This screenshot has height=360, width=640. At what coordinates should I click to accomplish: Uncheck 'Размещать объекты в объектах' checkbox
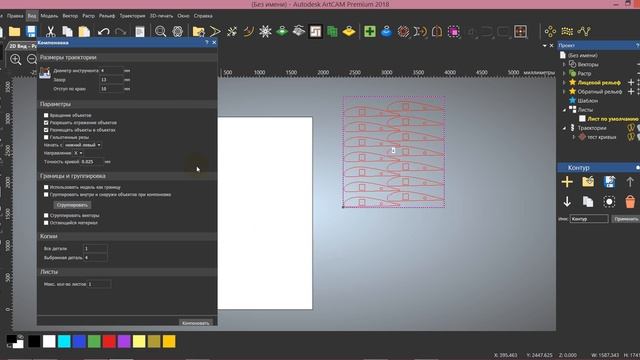tap(46, 130)
